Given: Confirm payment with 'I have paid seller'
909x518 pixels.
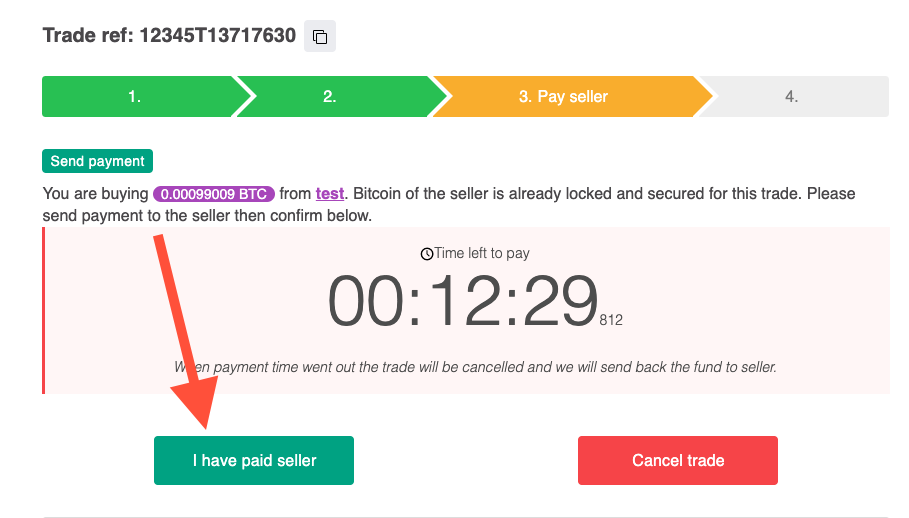Looking at the screenshot, I should [x=254, y=461].
